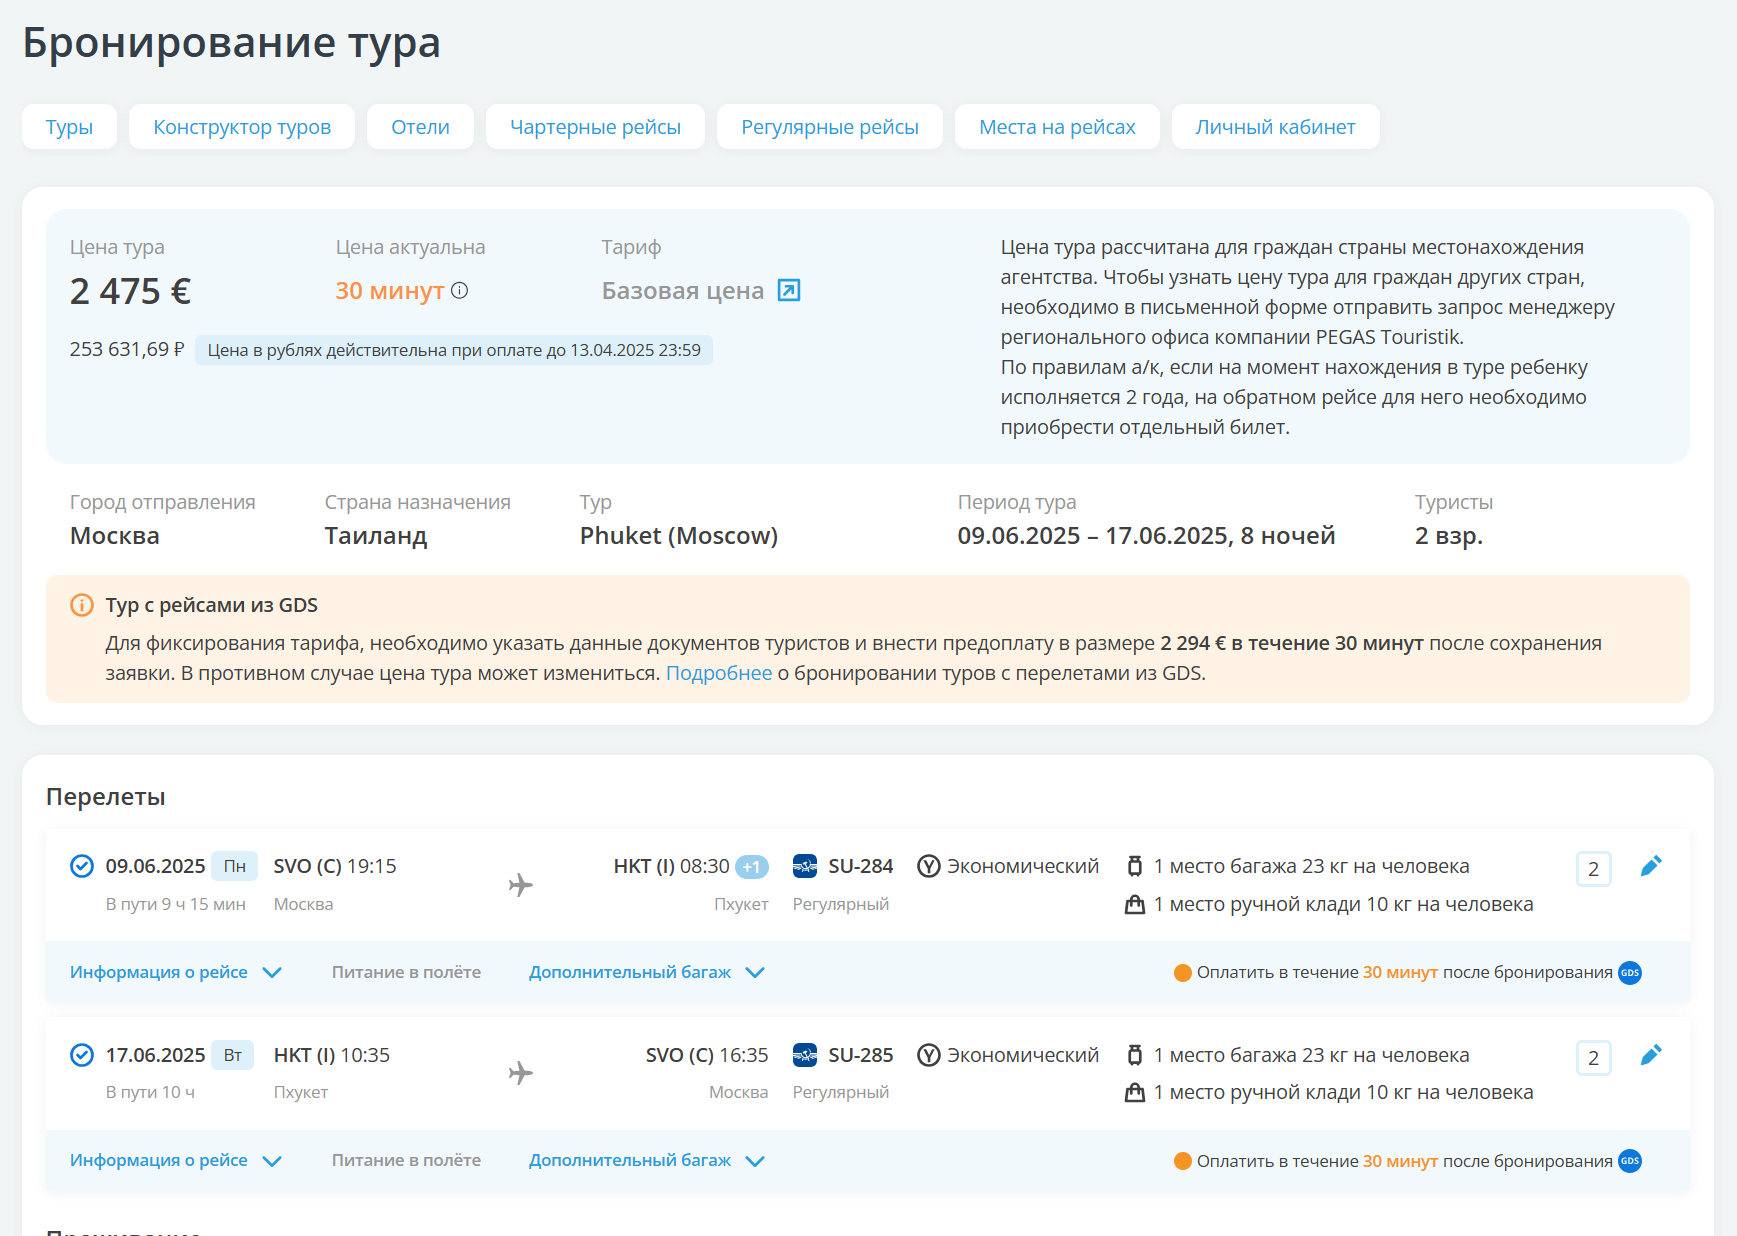
Task: Switch to the Чартерные рейсы tab
Action: 595,127
